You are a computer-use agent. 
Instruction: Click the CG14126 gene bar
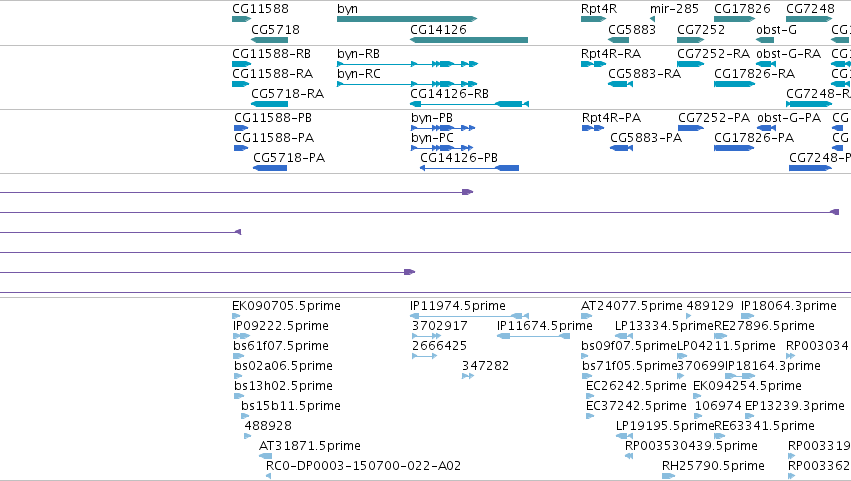tap(469, 40)
